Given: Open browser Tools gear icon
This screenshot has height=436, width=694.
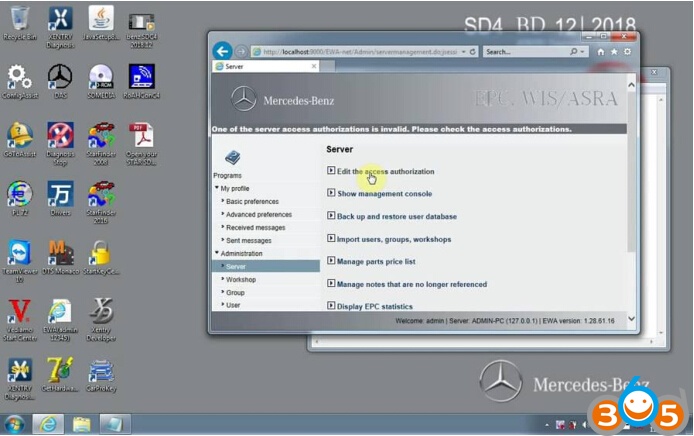Looking at the screenshot, I should [628, 52].
